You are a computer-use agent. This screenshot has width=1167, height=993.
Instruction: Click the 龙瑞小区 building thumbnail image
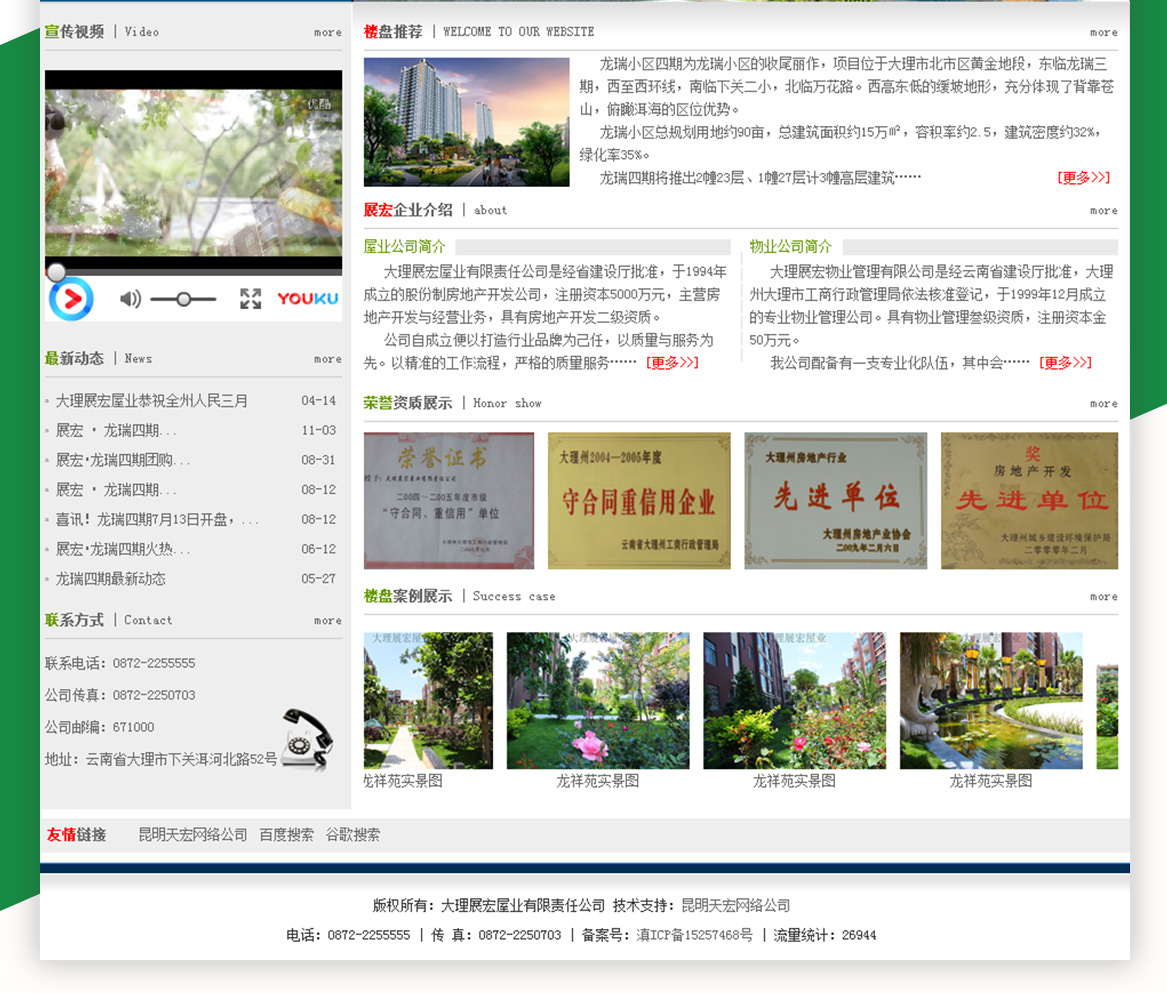(x=466, y=122)
